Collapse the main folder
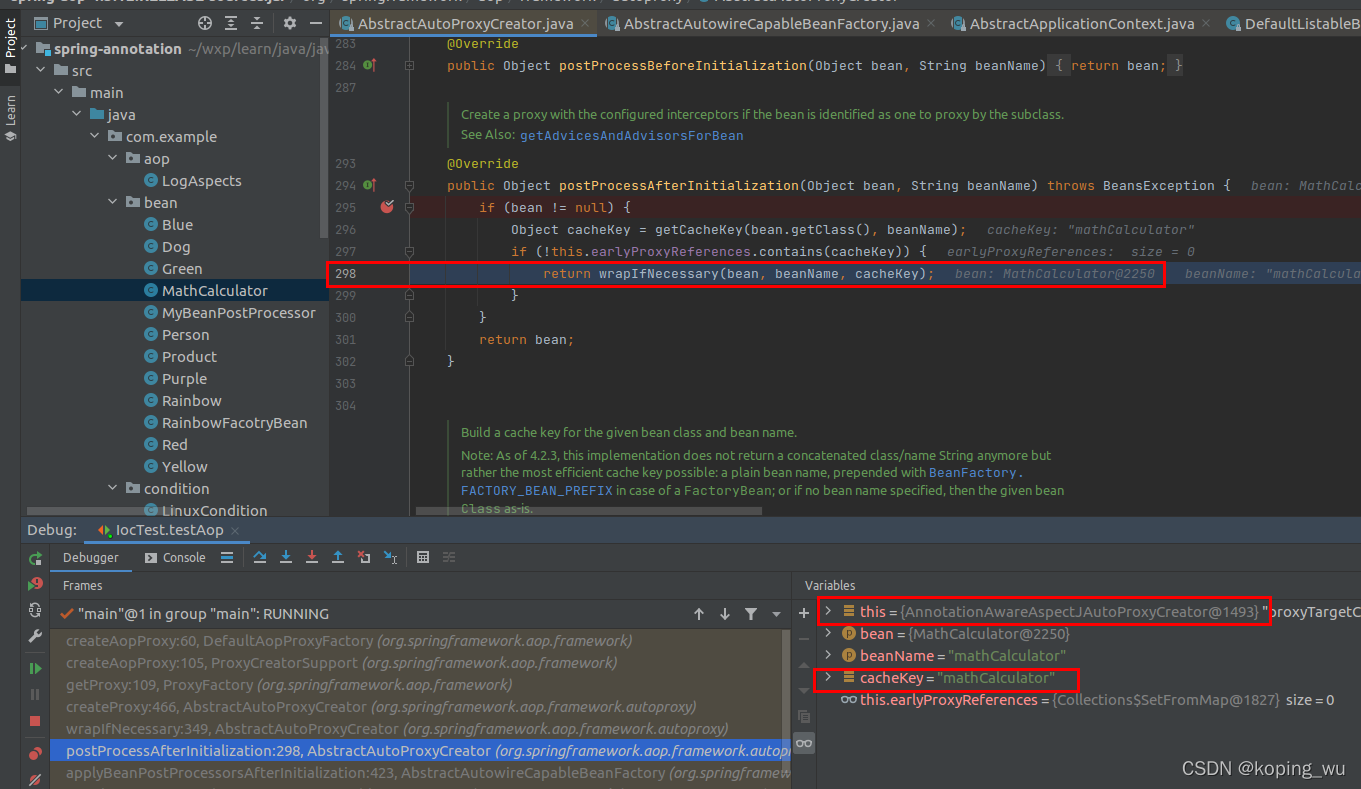 pyautogui.click(x=59, y=93)
